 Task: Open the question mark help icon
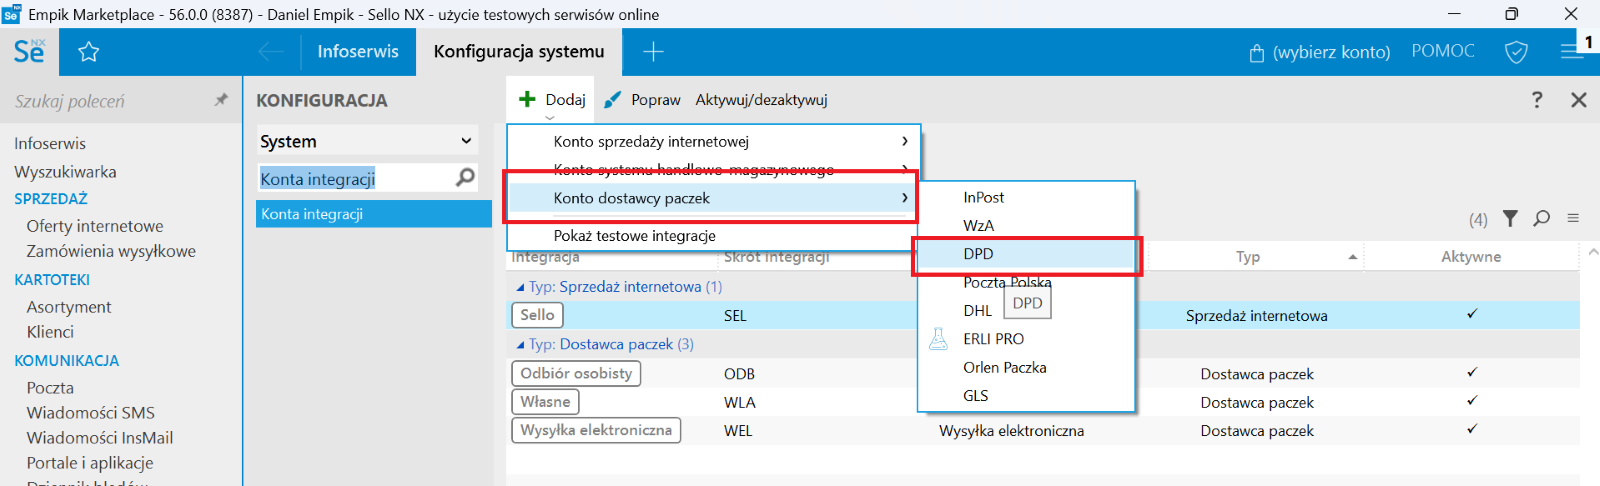pos(1537,100)
